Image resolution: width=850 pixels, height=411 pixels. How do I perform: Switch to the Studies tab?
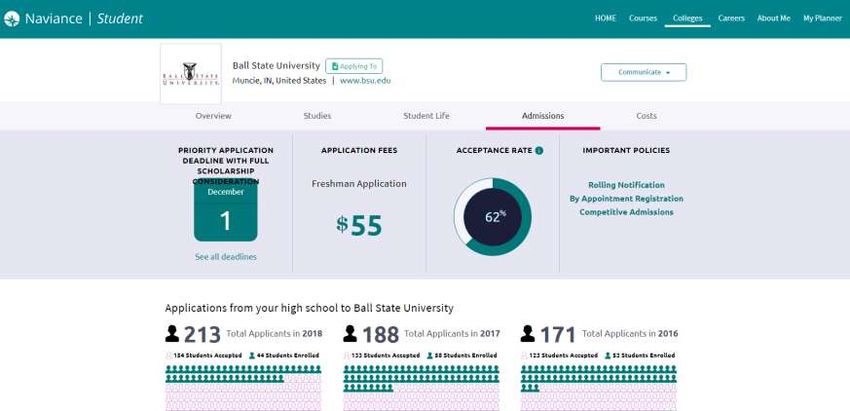[x=317, y=116]
